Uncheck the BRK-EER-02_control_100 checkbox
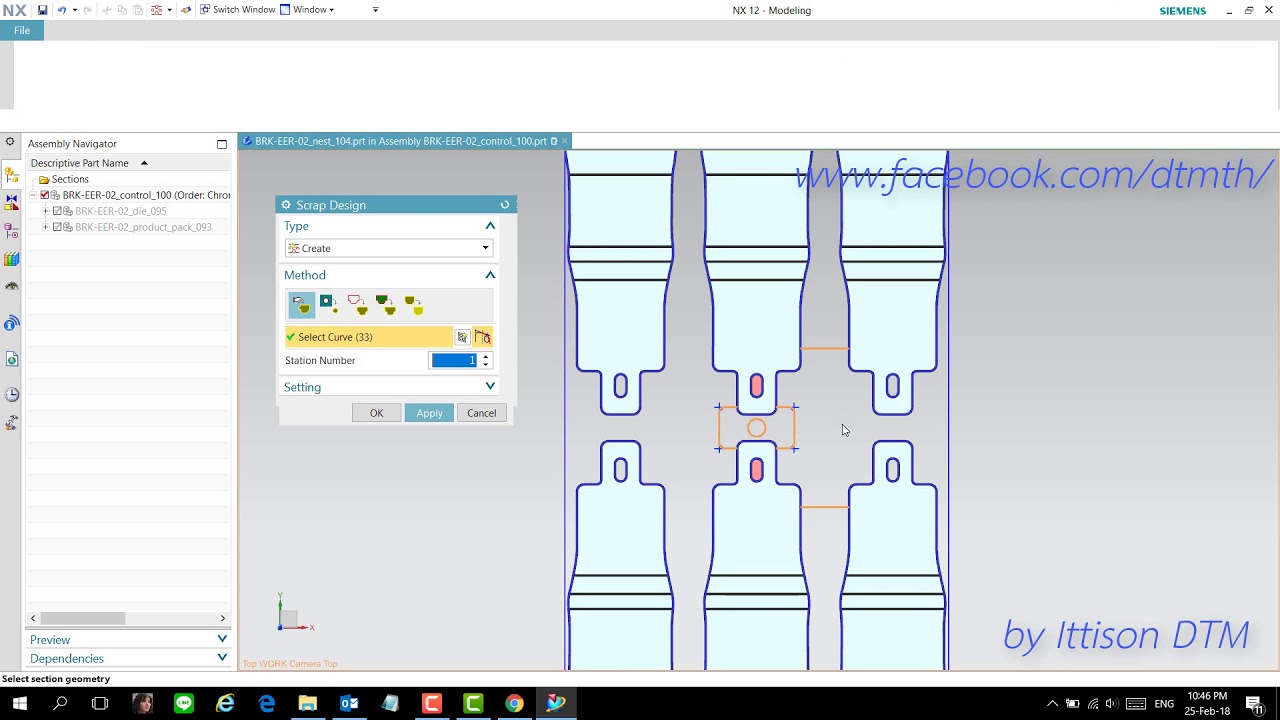1280x720 pixels. pos(45,195)
